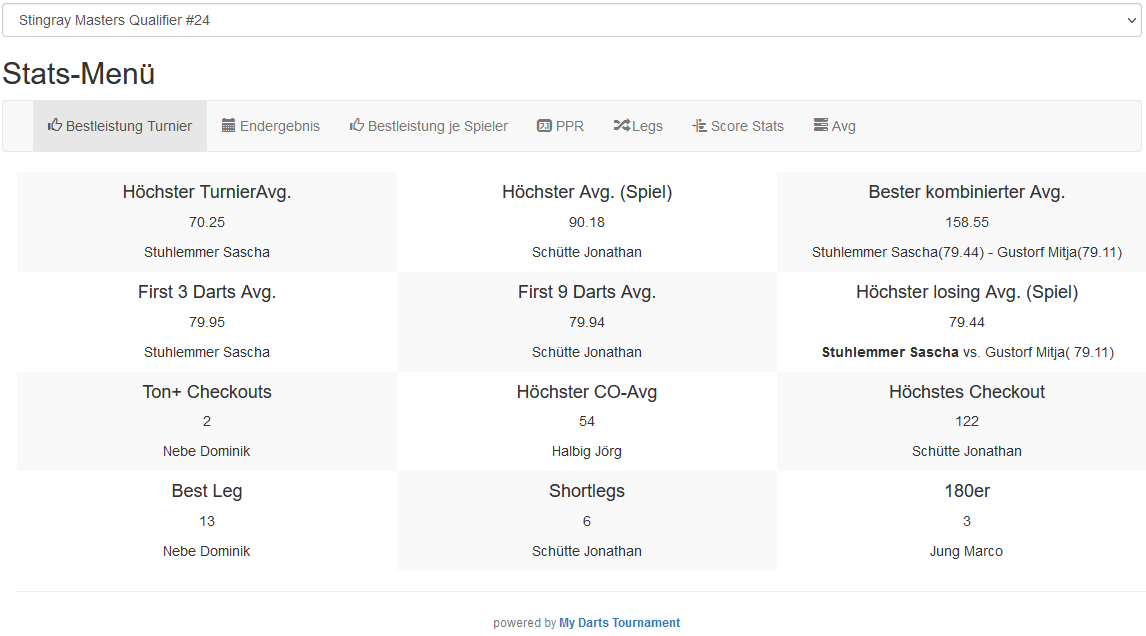Click the calendar icon next to Endergebnis
The width and height of the screenshot is (1146, 636).
pyautogui.click(x=229, y=126)
